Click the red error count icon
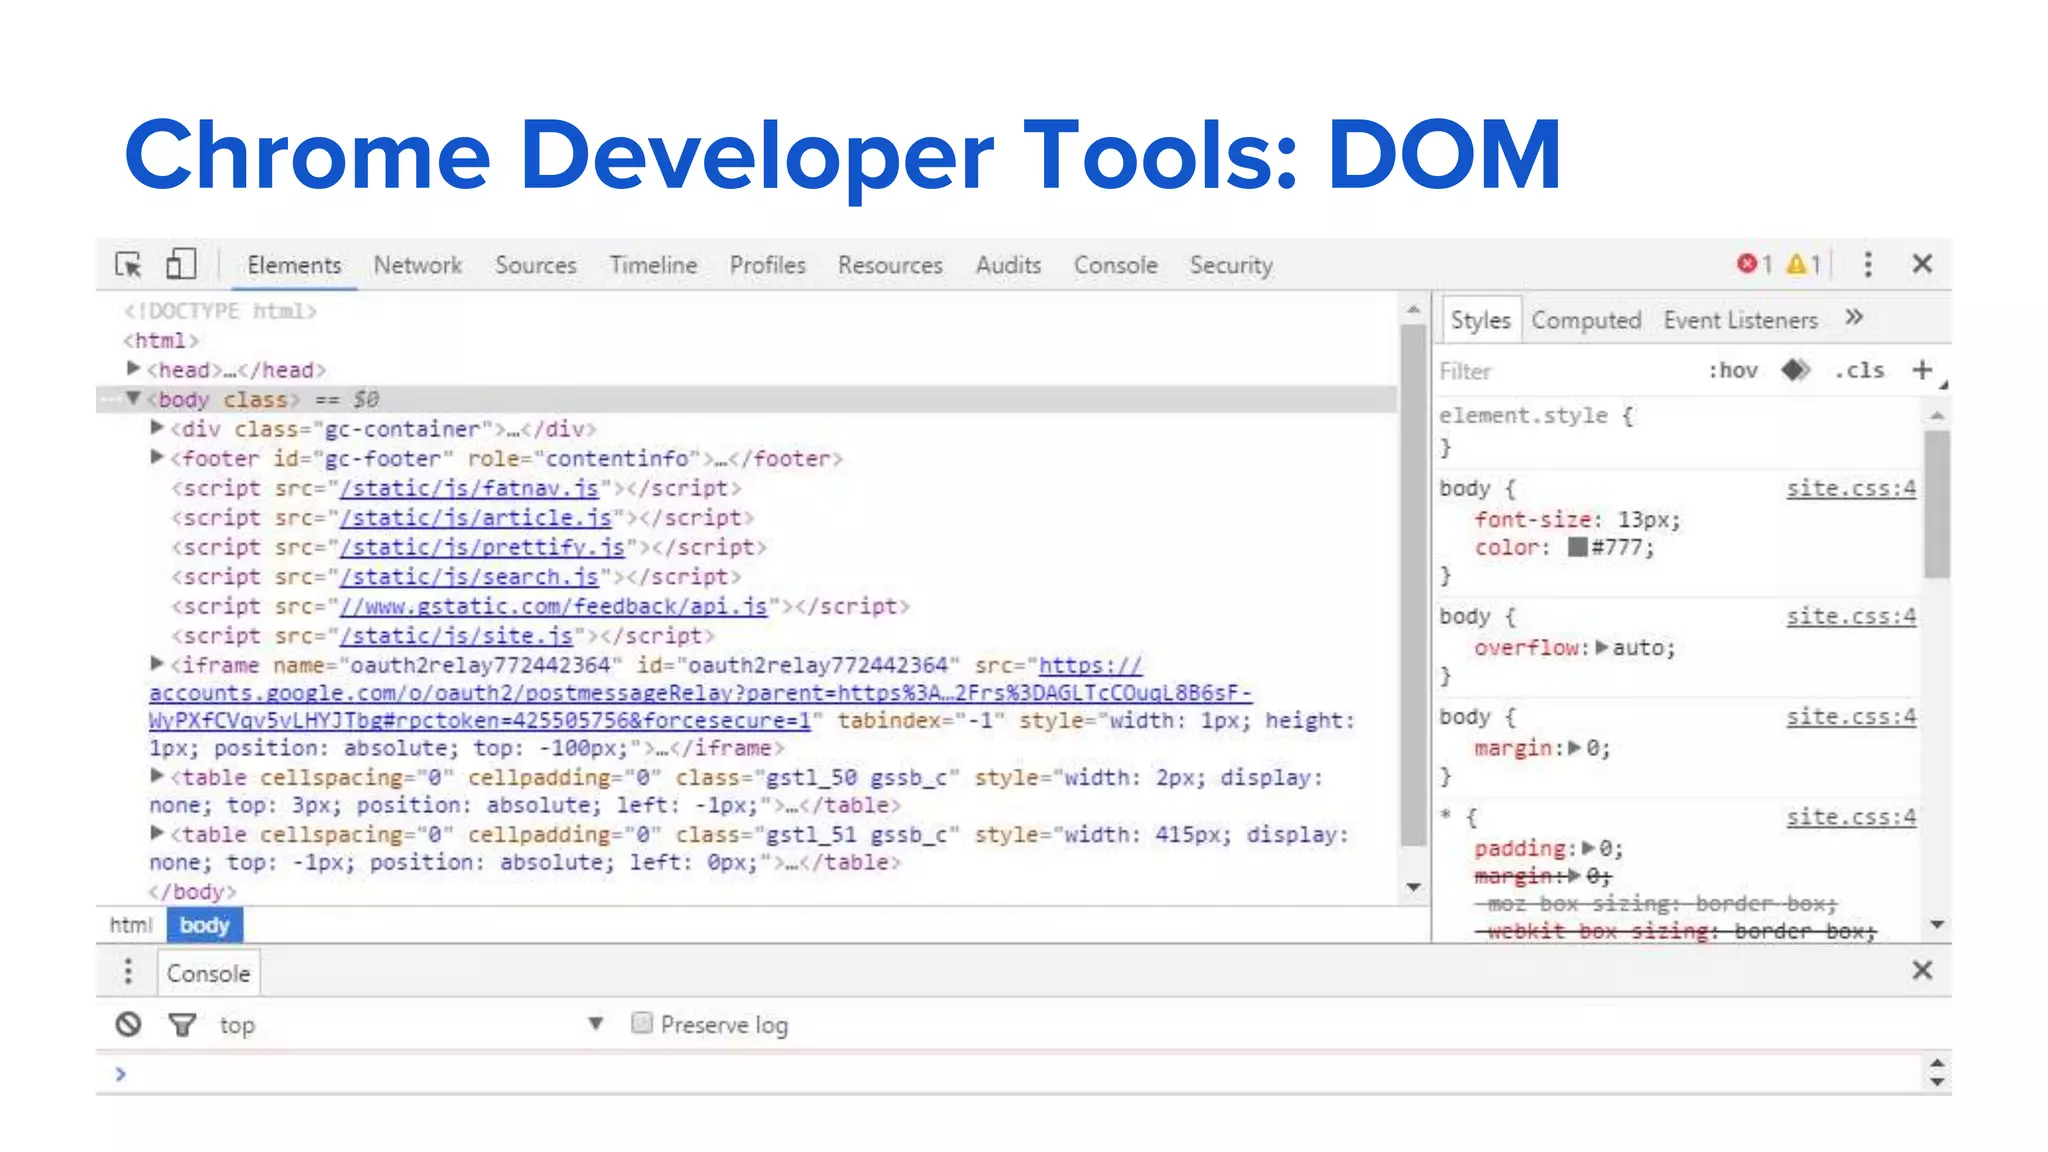2048x1152 pixels. tap(1747, 264)
